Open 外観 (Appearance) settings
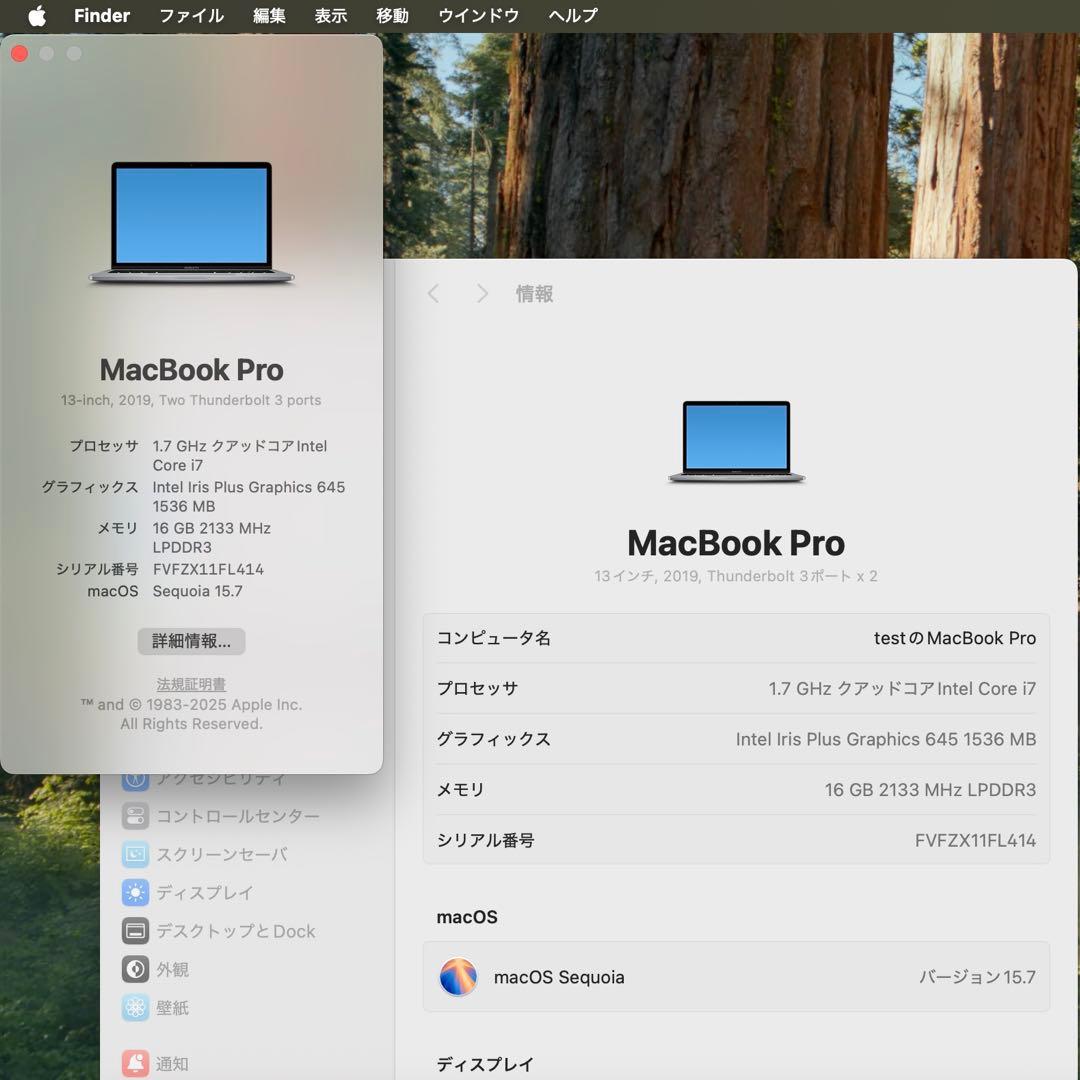The image size is (1080, 1080). click(x=172, y=969)
